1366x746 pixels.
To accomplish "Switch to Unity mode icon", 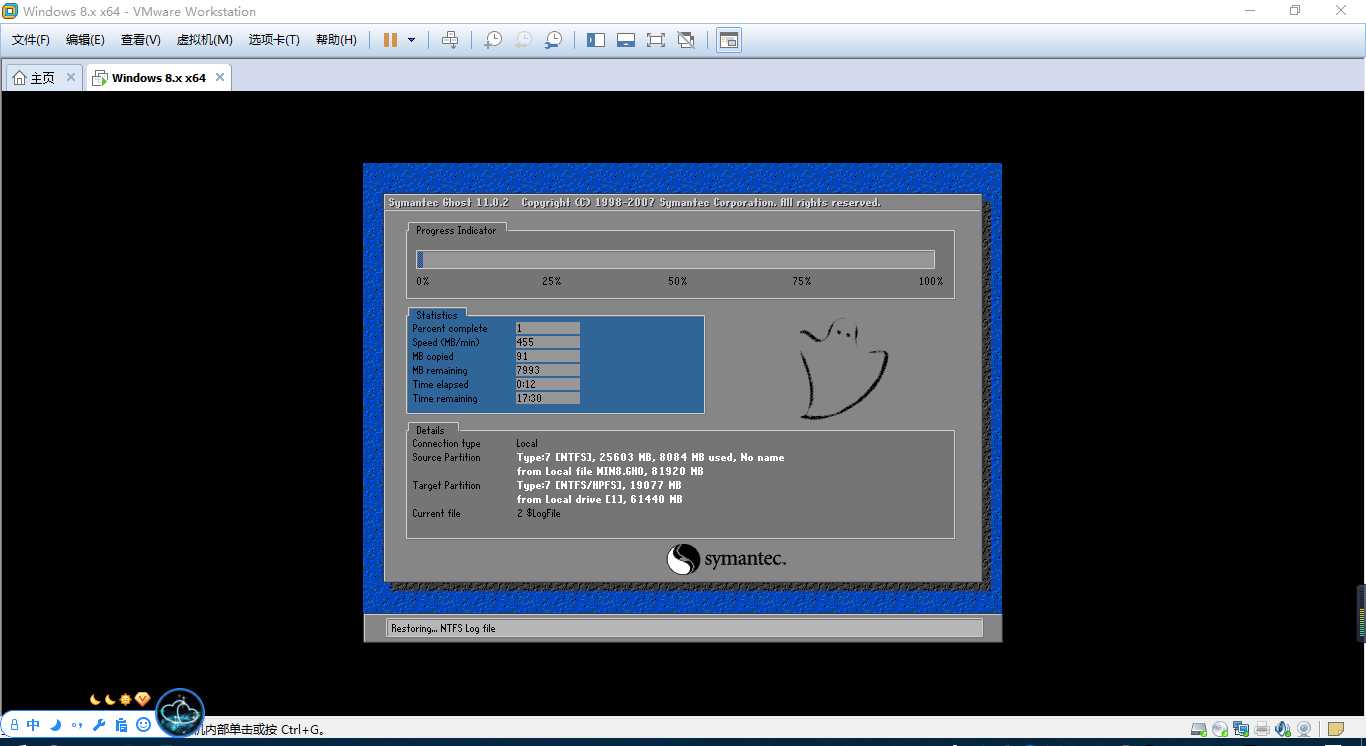I will tap(686, 40).
